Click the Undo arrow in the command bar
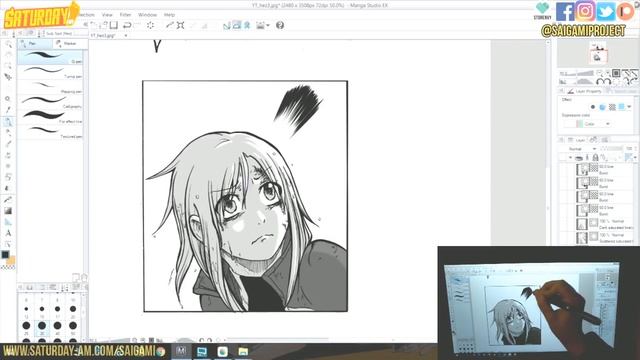 pyautogui.click(x=127, y=25)
